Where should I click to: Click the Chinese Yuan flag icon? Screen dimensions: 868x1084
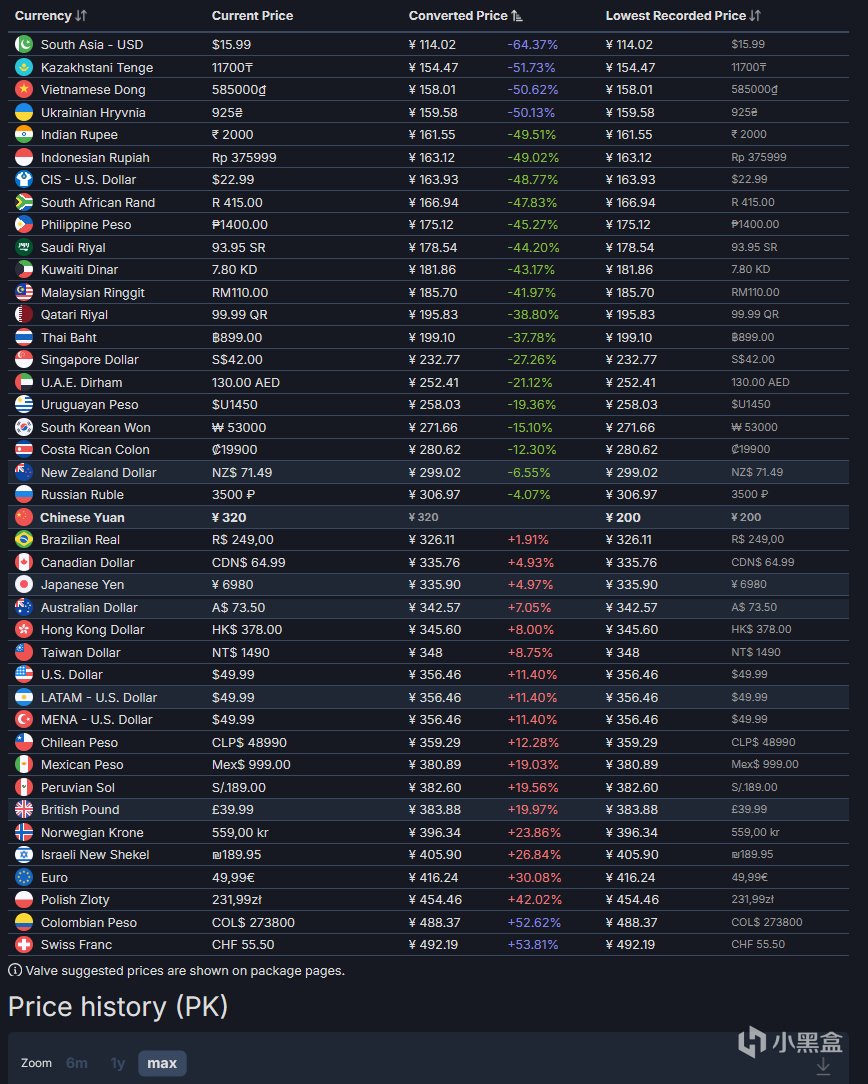[x=24, y=517]
